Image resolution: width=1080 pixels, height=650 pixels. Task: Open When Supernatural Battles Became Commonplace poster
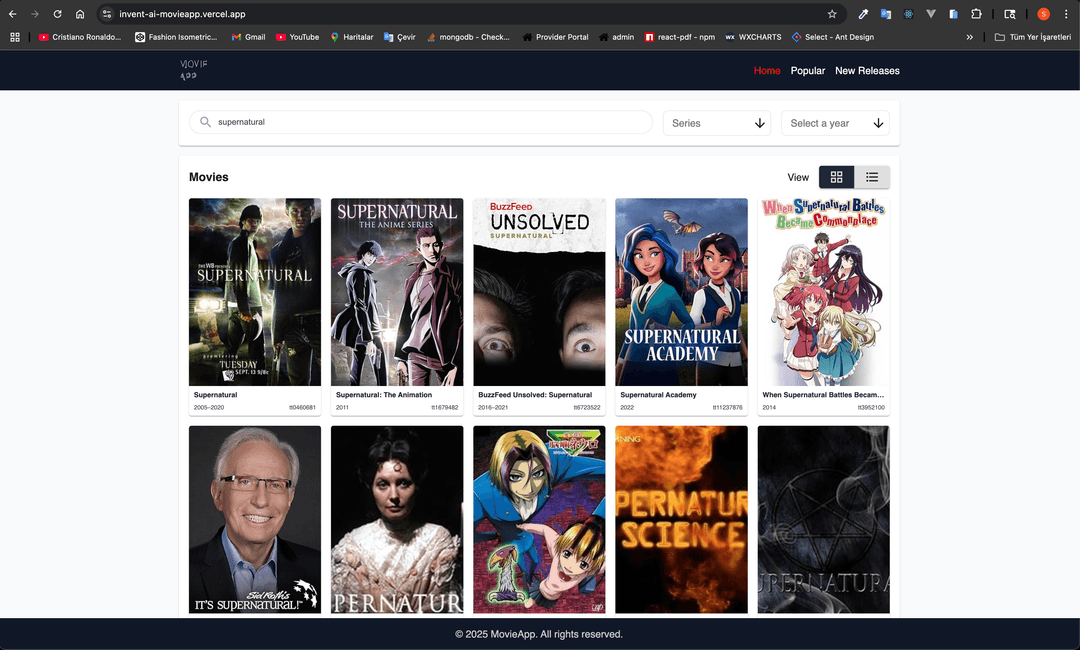coord(823,292)
